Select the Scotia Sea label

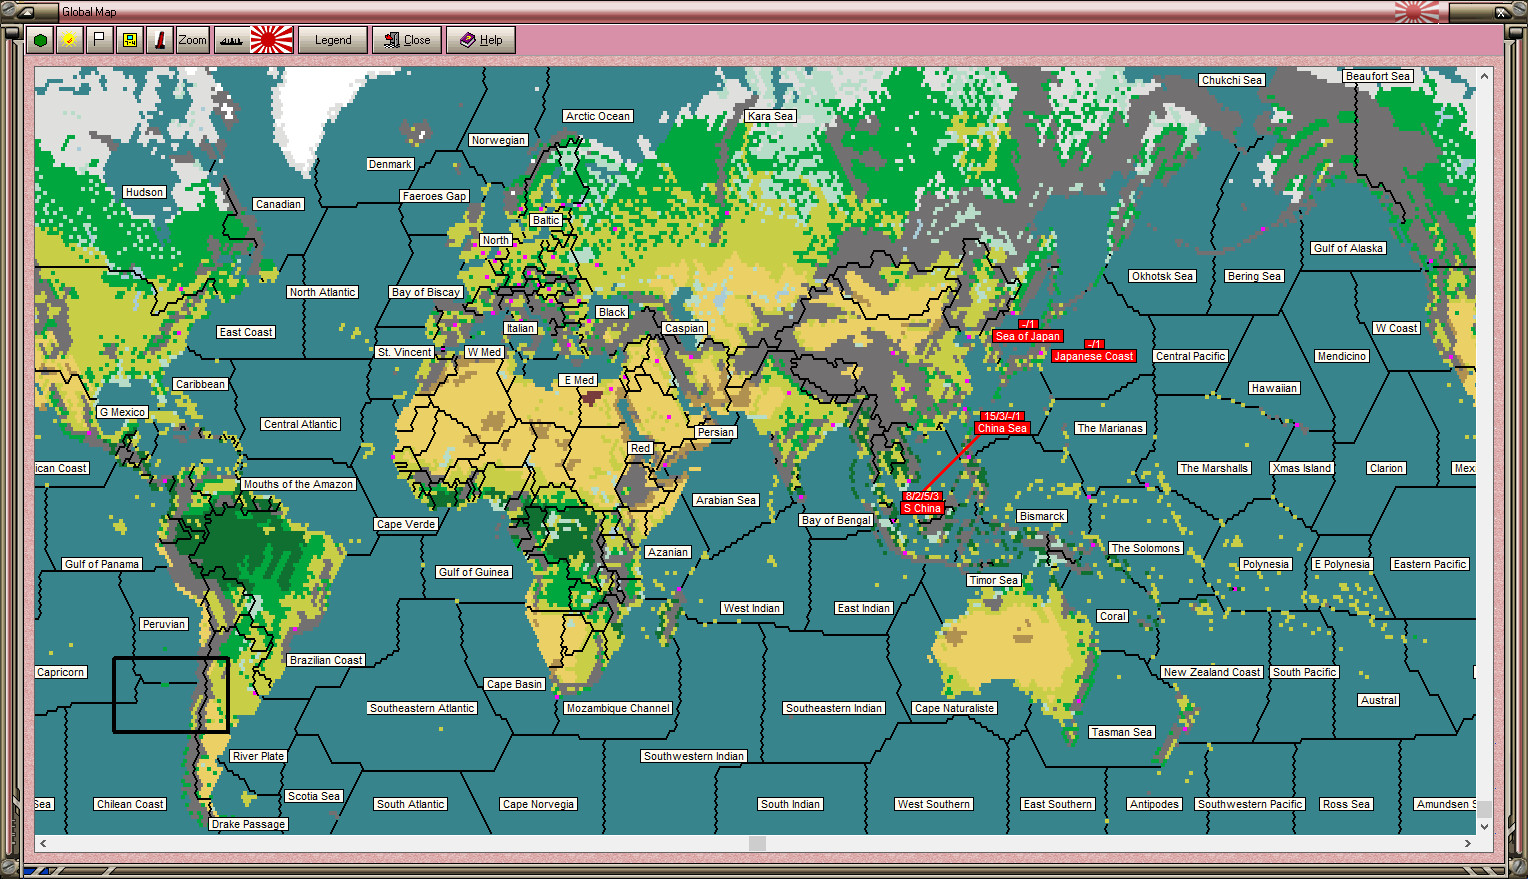314,796
